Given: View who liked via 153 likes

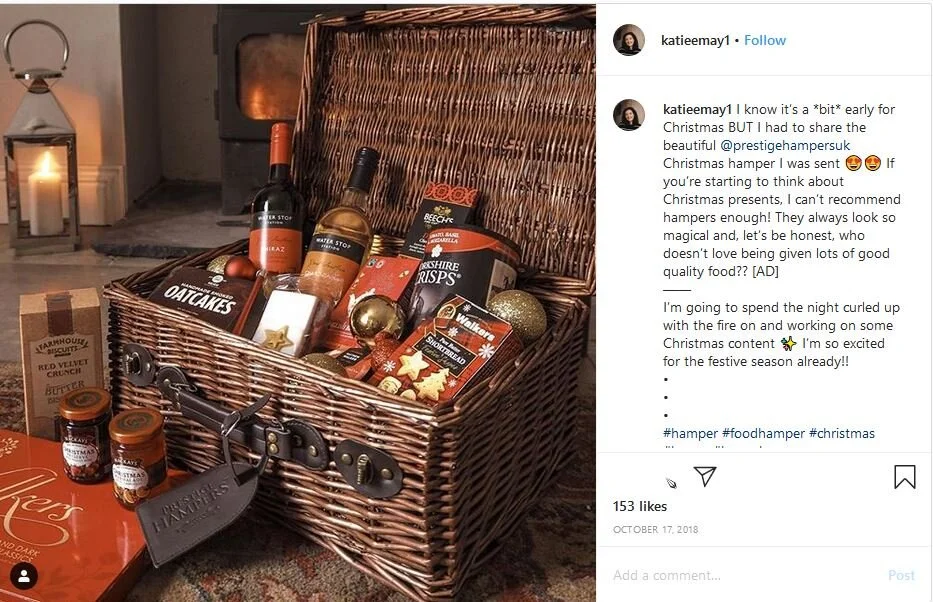Looking at the screenshot, I should (x=640, y=506).
